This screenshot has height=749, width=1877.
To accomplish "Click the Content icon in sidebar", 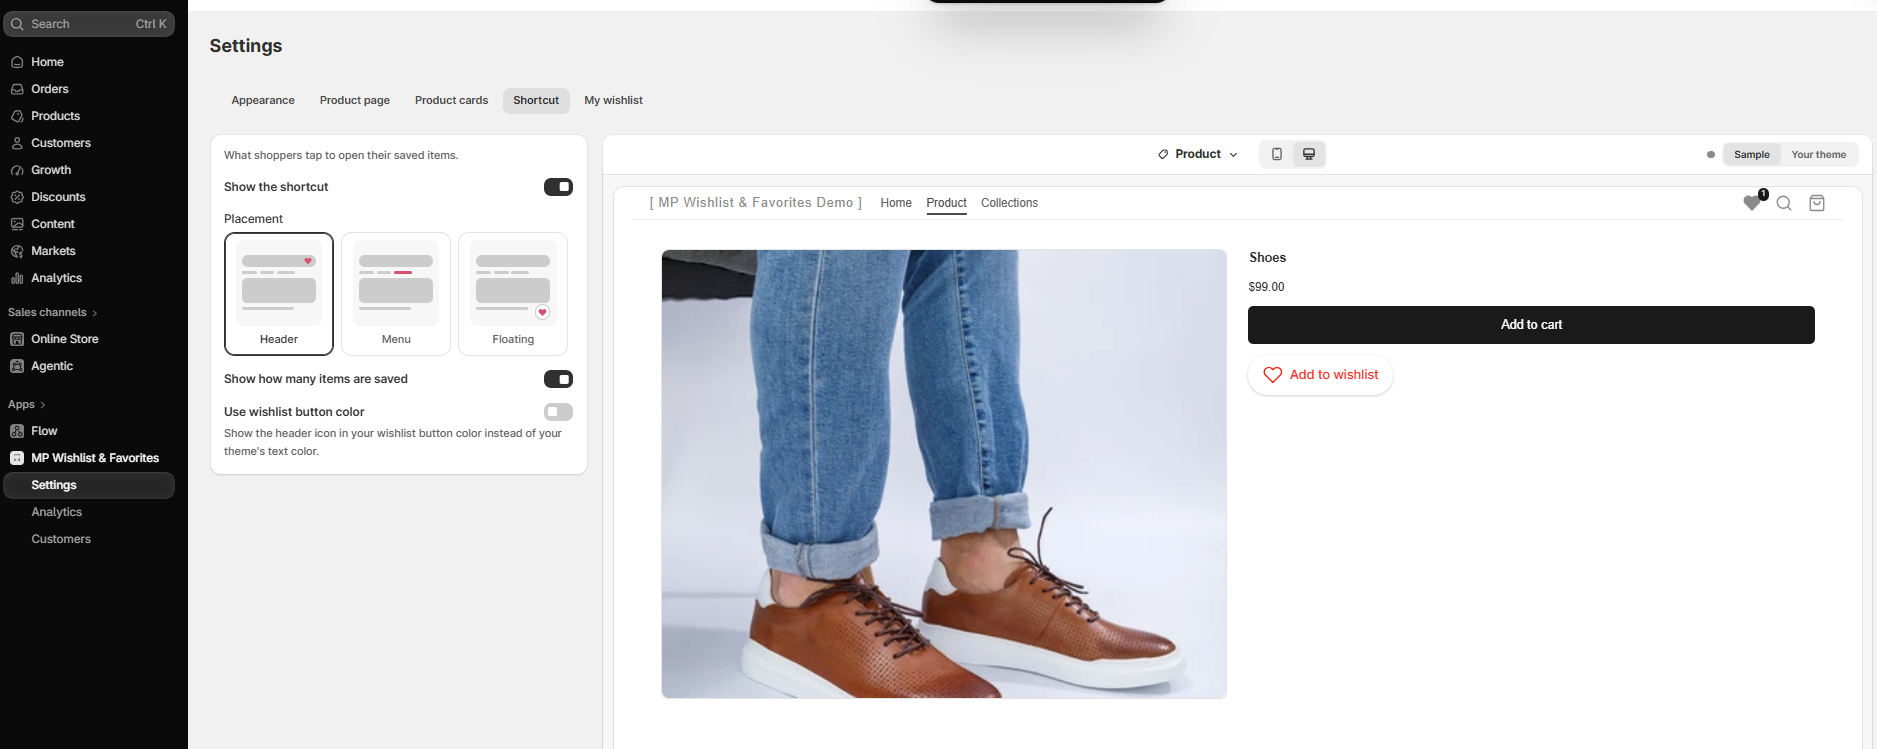I will click(17, 224).
